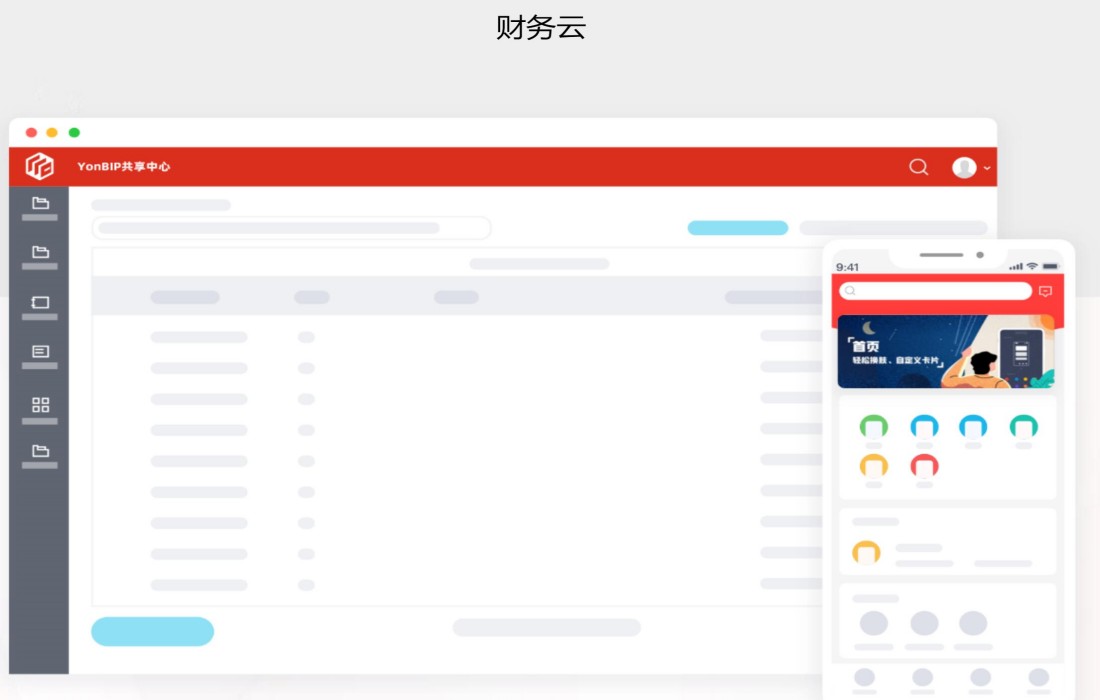Tap the first tab in phone bottom bar
The height and width of the screenshot is (700, 1100).
(864, 678)
